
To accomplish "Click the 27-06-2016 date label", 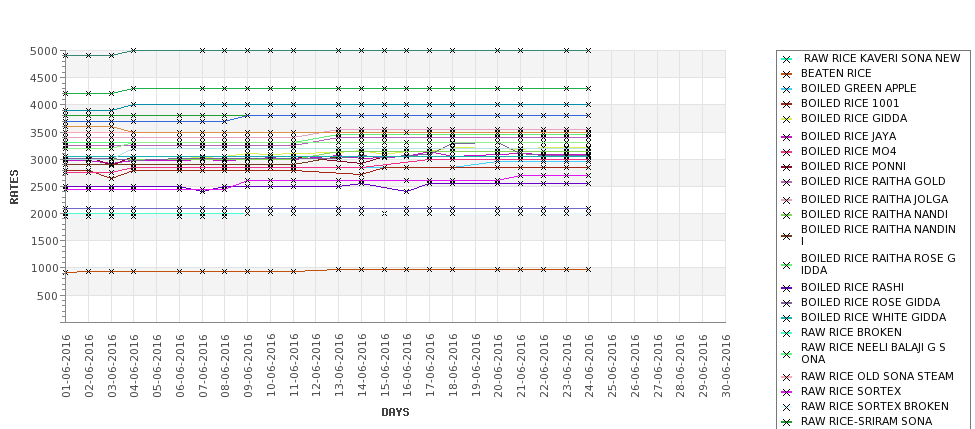I will tap(657, 366).
